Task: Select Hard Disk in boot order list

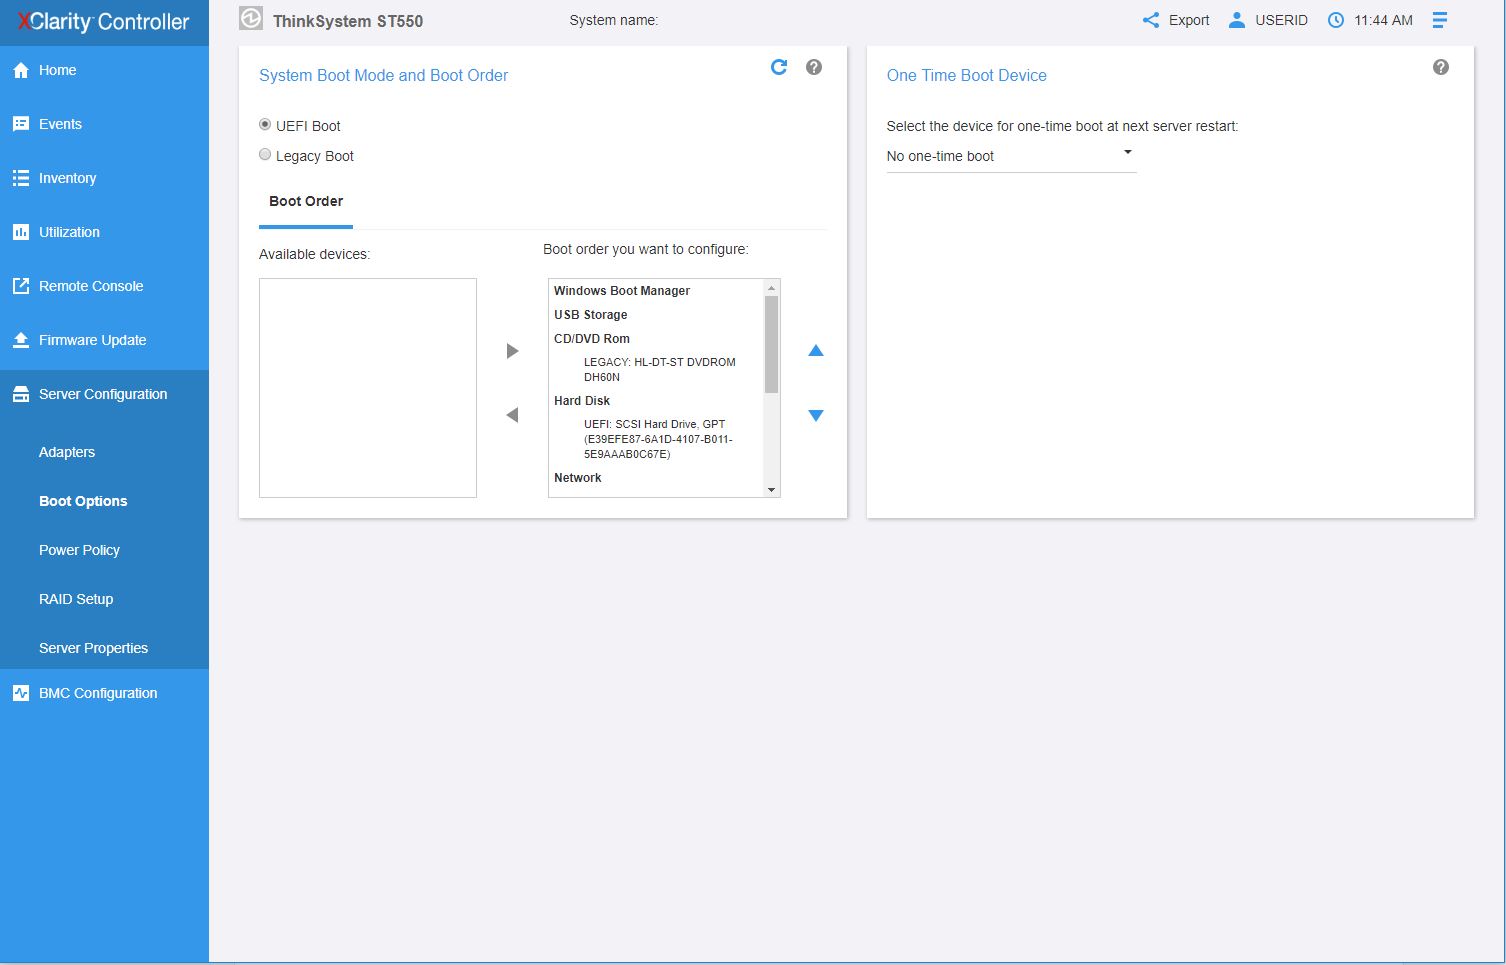Action: (x=582, y=401)
